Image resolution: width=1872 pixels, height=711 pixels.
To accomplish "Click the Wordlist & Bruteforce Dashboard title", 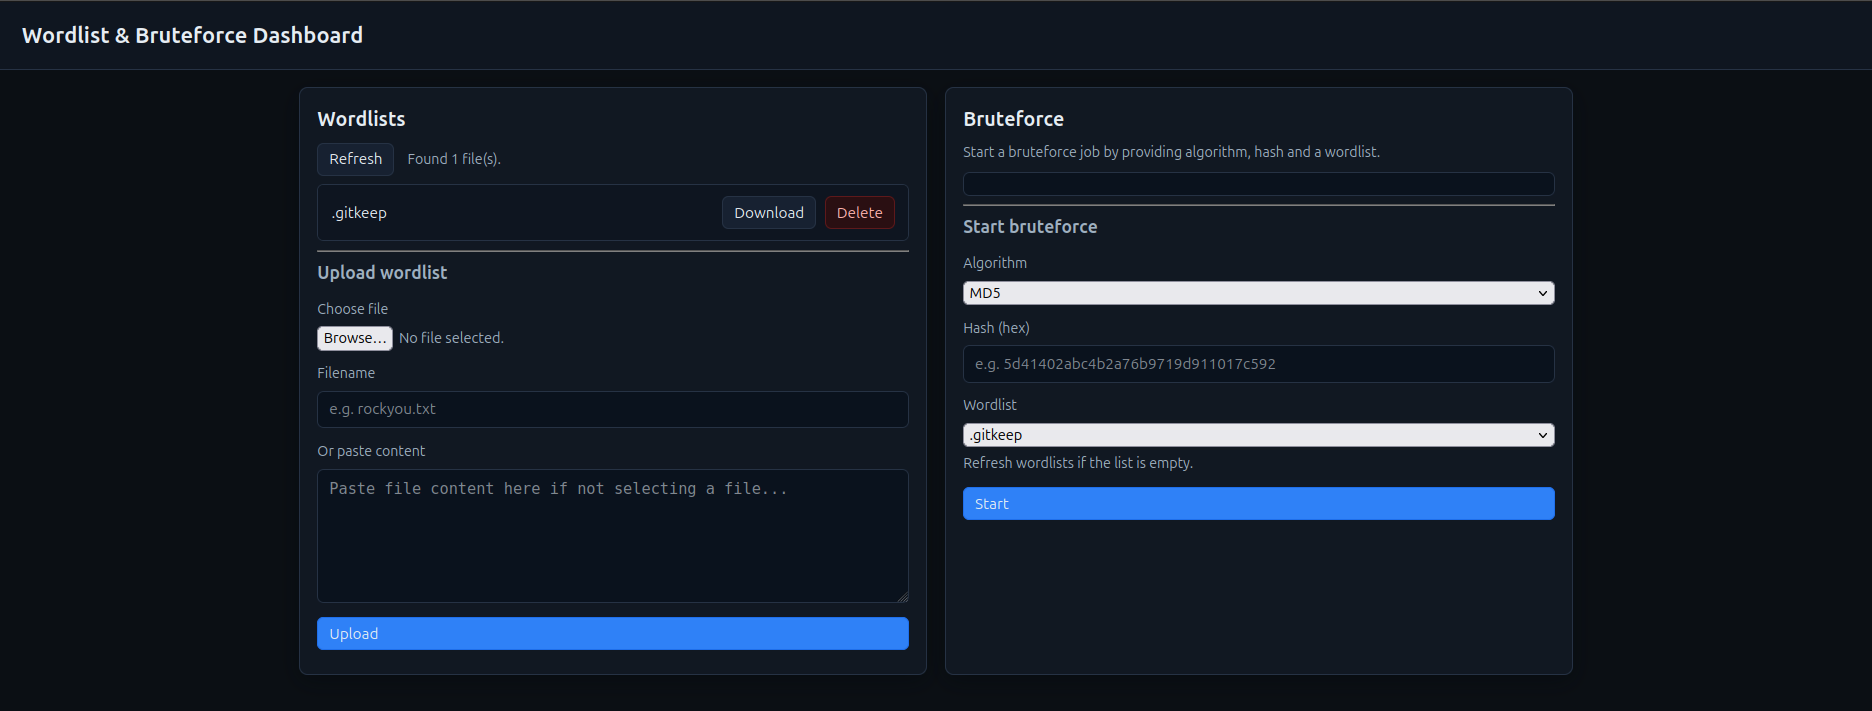I will coord(192,35).
